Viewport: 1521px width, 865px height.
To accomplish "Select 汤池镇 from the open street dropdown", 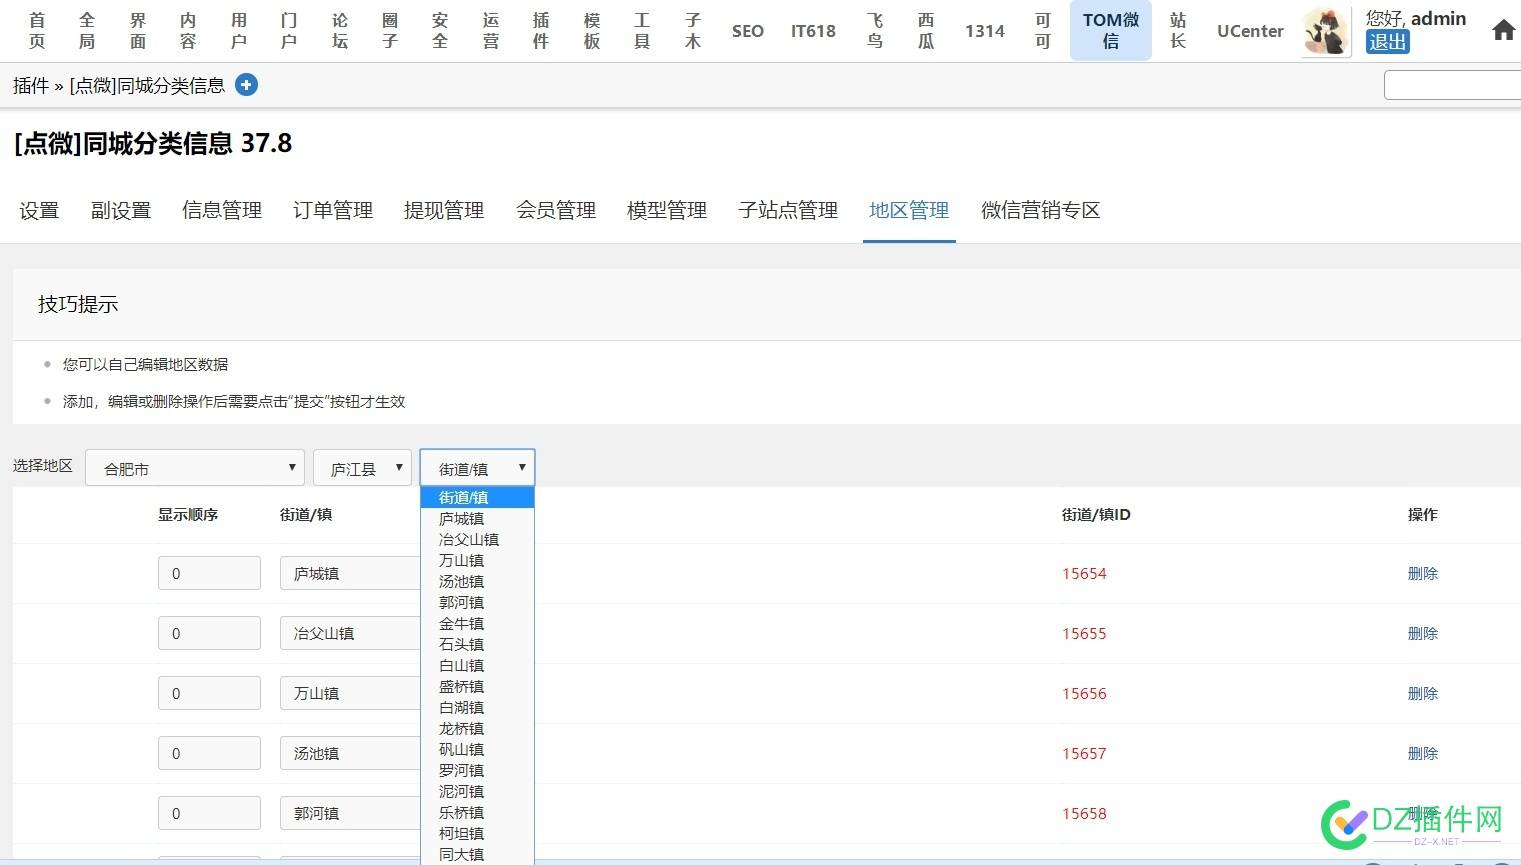I will (461, 581).
